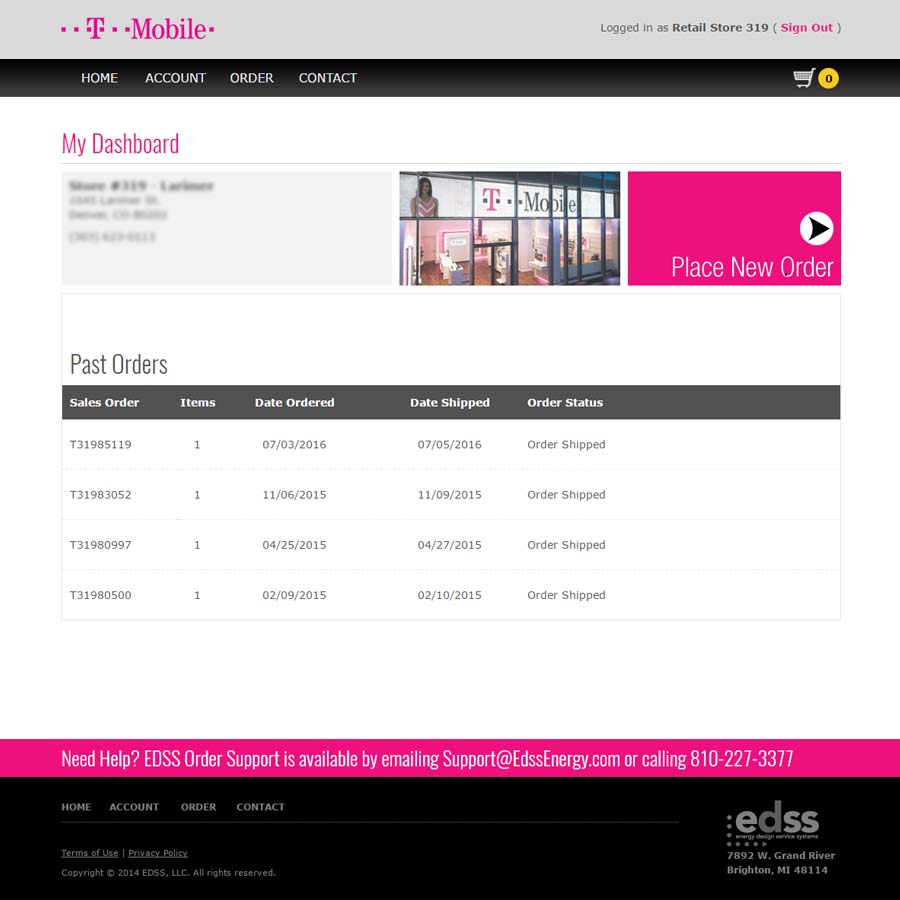Click date shipped 04/27/2015

(449, 545)
